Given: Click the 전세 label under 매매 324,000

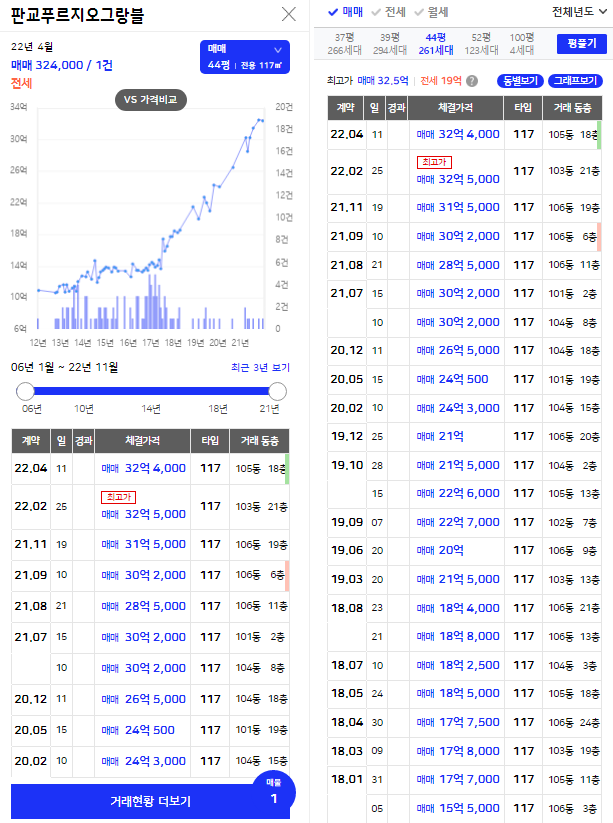Looking at the screenshot, I should [x=22, y=83].
